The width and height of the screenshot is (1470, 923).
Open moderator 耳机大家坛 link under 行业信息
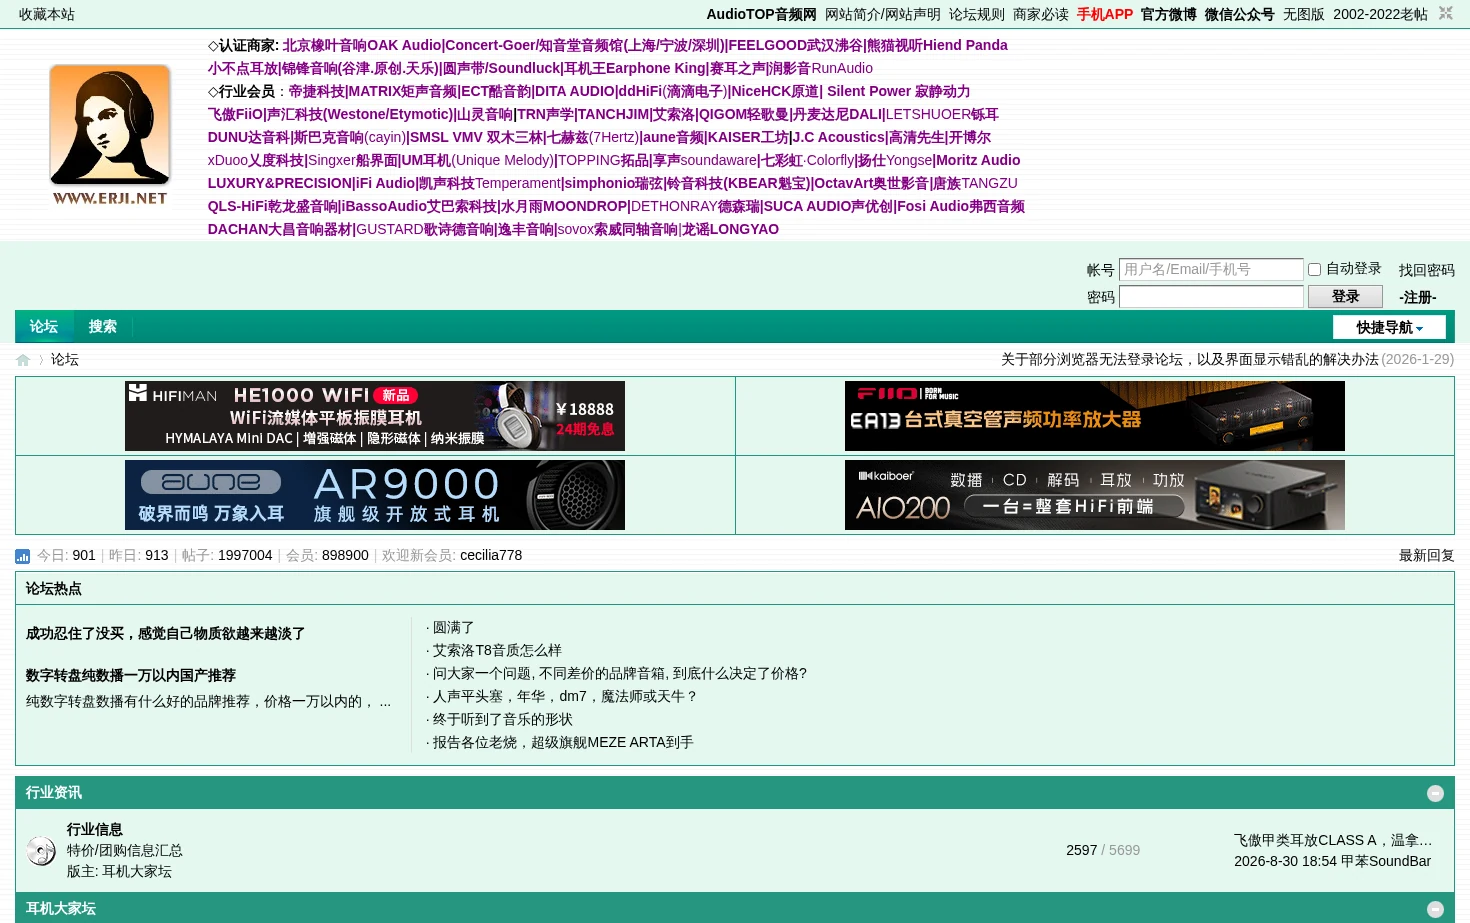tap(137, 871)
